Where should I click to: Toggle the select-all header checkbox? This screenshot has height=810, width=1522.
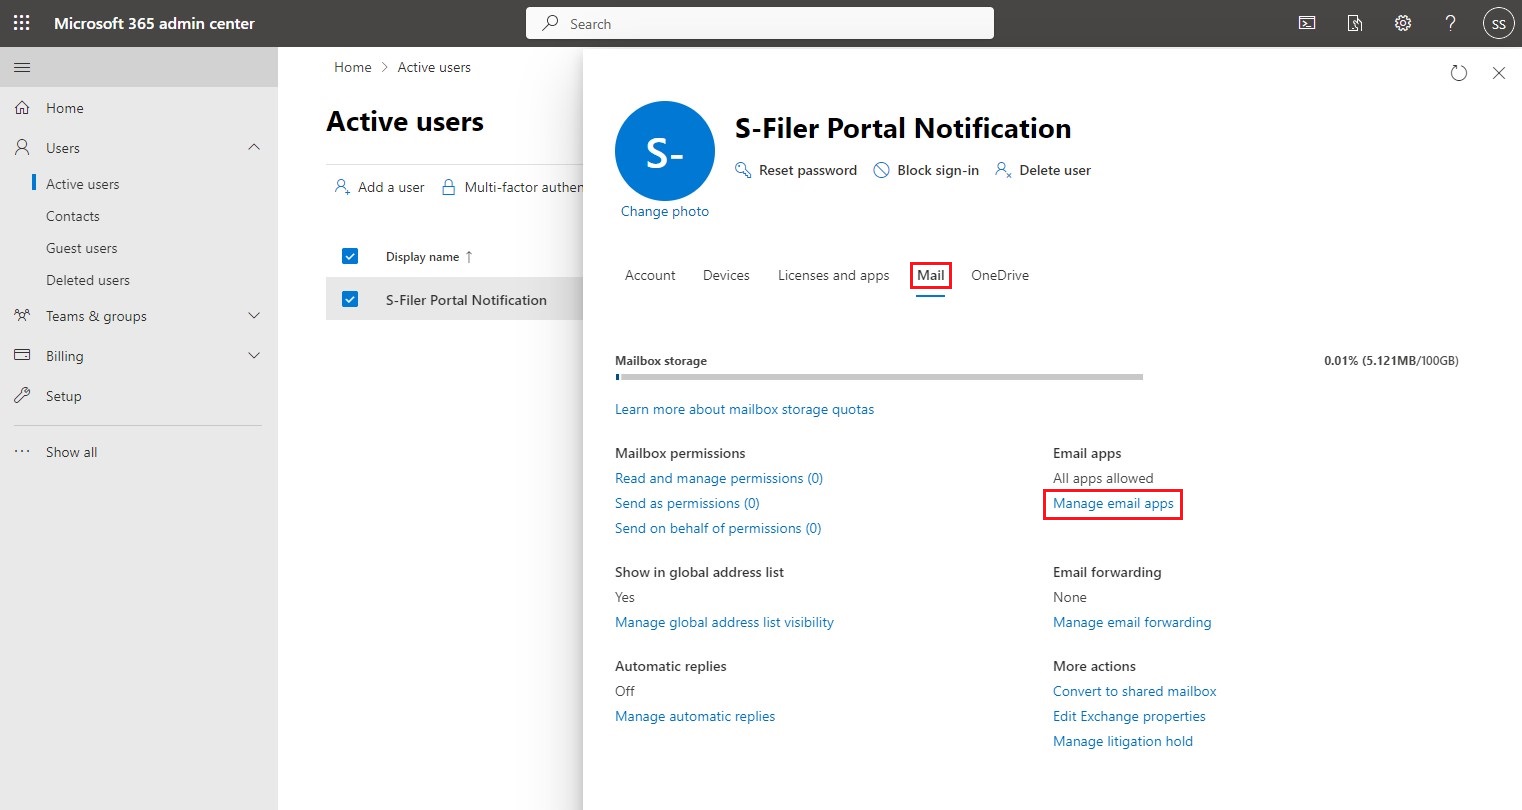(350, 256)
